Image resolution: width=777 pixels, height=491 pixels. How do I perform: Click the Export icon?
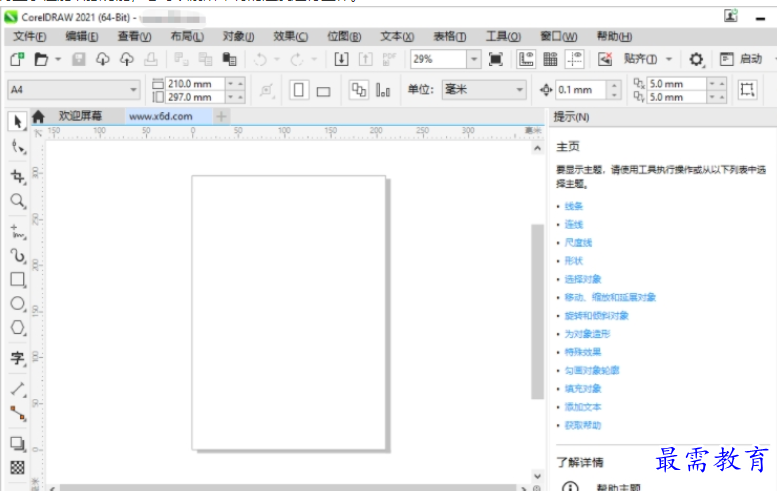pyautogui.click(x=365, y=59)
